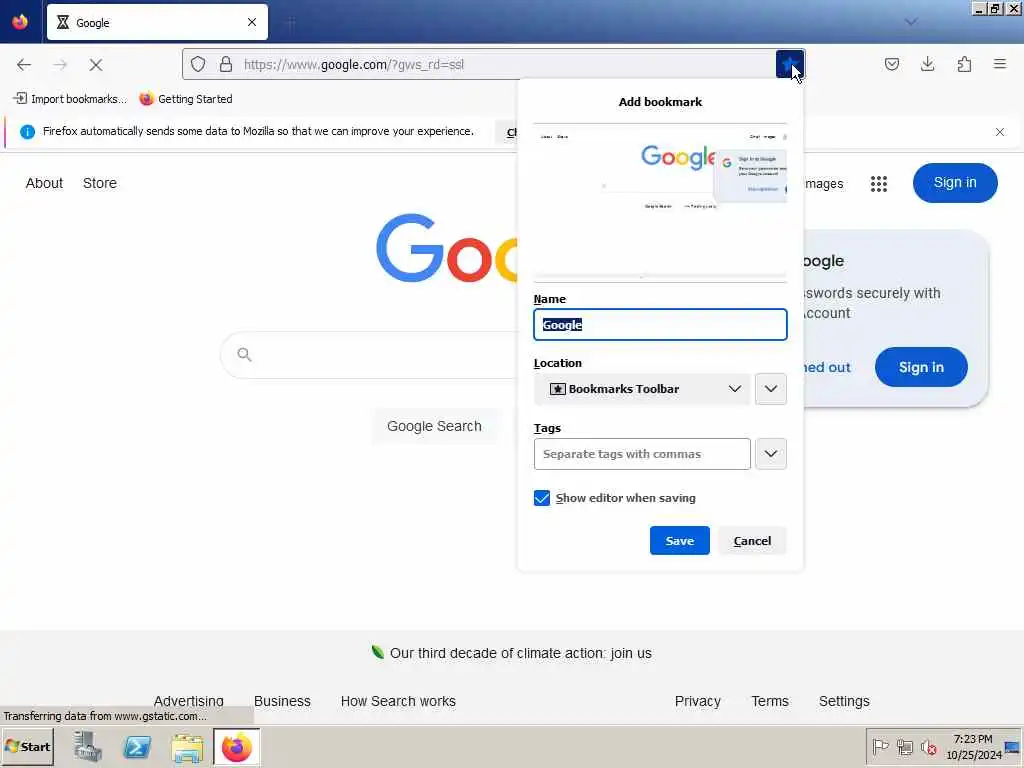Open Getting Started bookmark
Image resolution: width=1024 pixels, height=768 pixels.
(x=186, y=99)
